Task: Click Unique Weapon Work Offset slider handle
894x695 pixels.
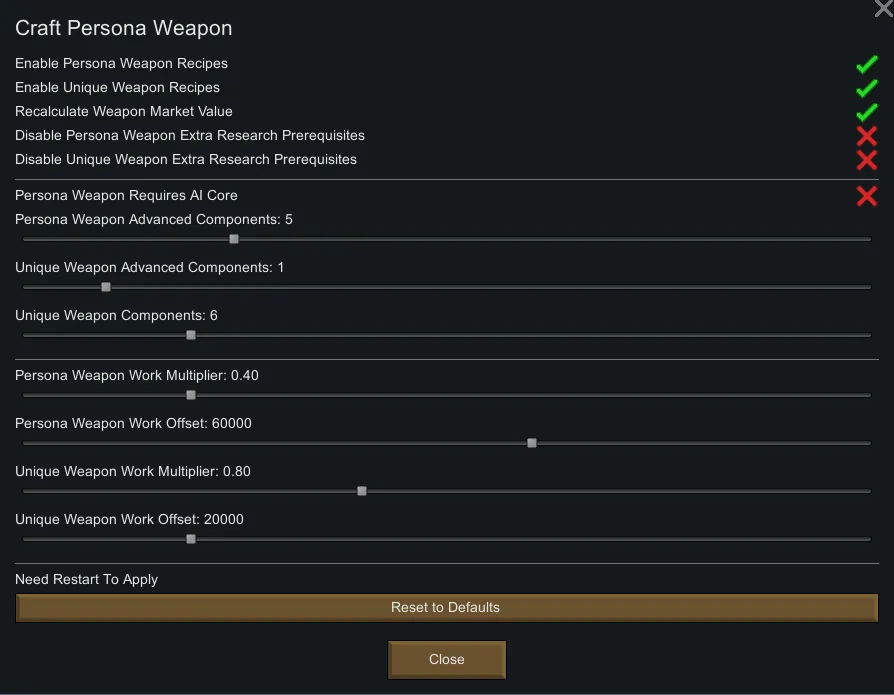Action: tap(191, 539)
